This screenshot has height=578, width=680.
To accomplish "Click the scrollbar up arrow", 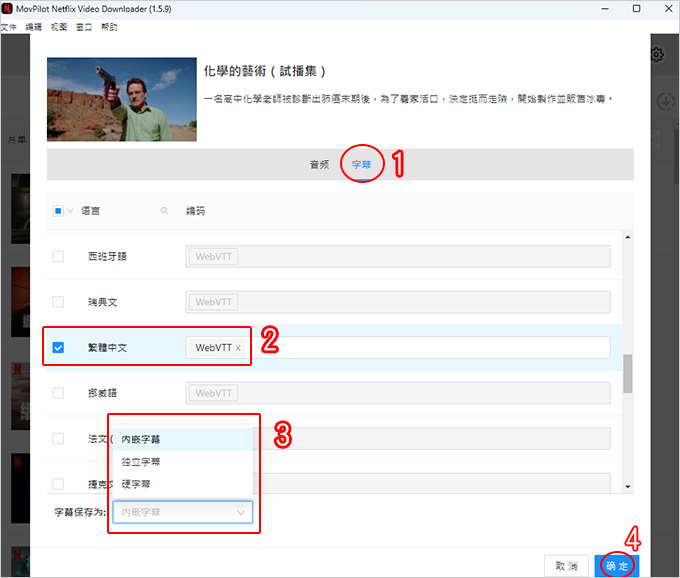I will click(x=628, y=237).
